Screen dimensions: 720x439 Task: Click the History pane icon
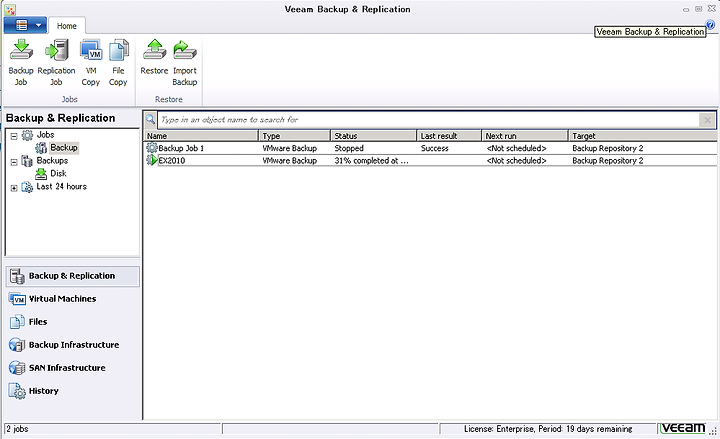[x=17, y=391]
